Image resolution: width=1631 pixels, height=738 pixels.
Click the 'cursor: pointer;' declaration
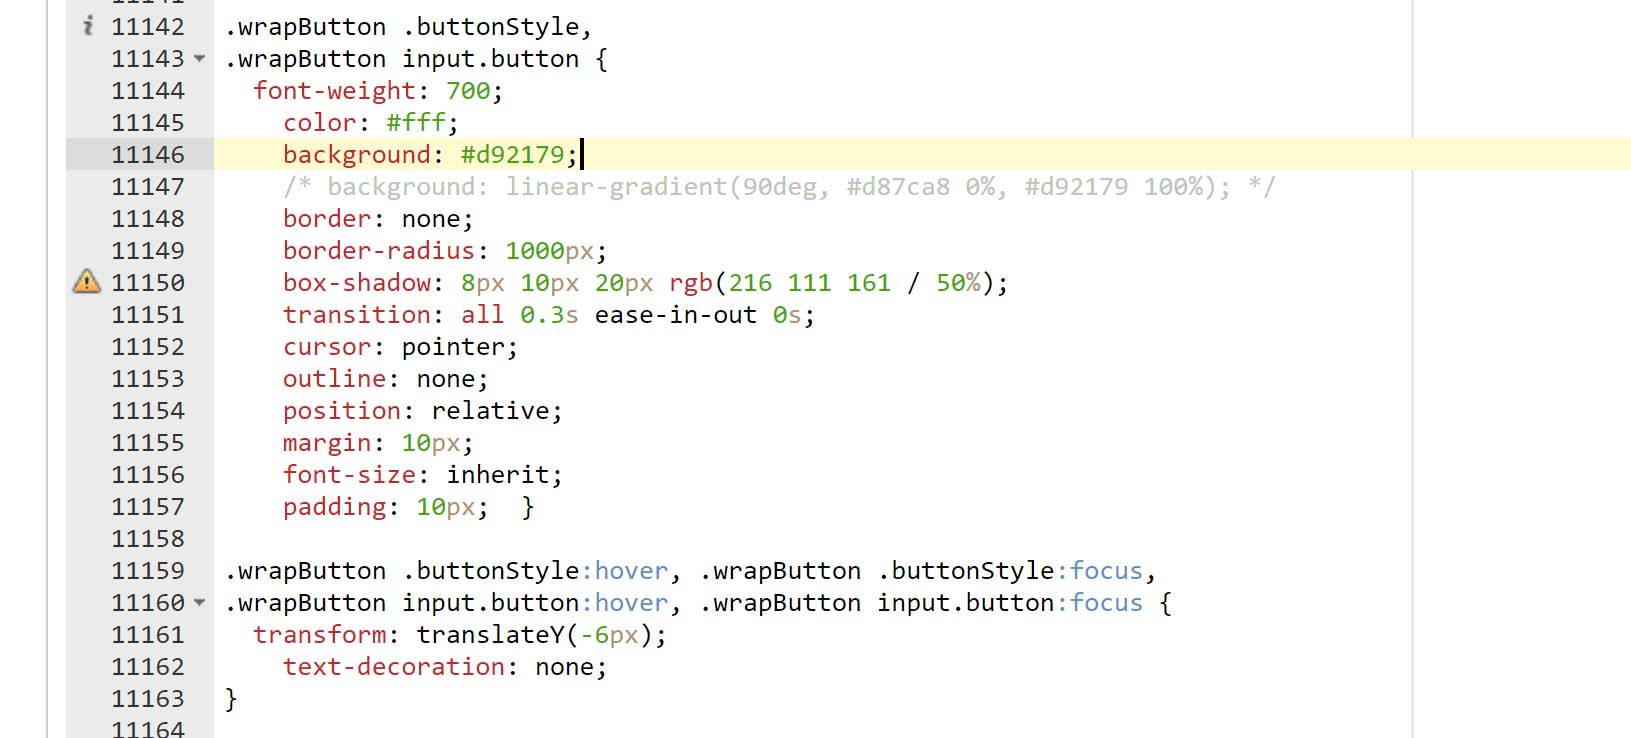tap(400, 347)
